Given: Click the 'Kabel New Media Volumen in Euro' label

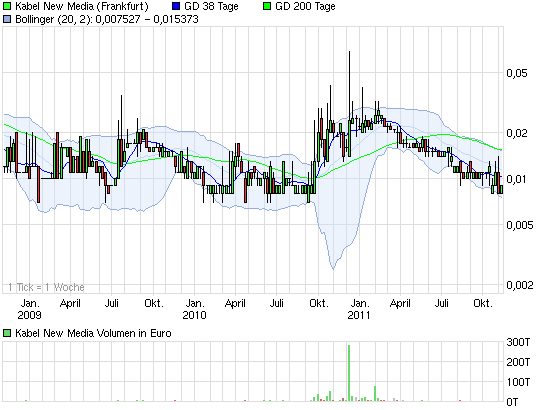Looking at the screenshot, I should tap(93, 333).
